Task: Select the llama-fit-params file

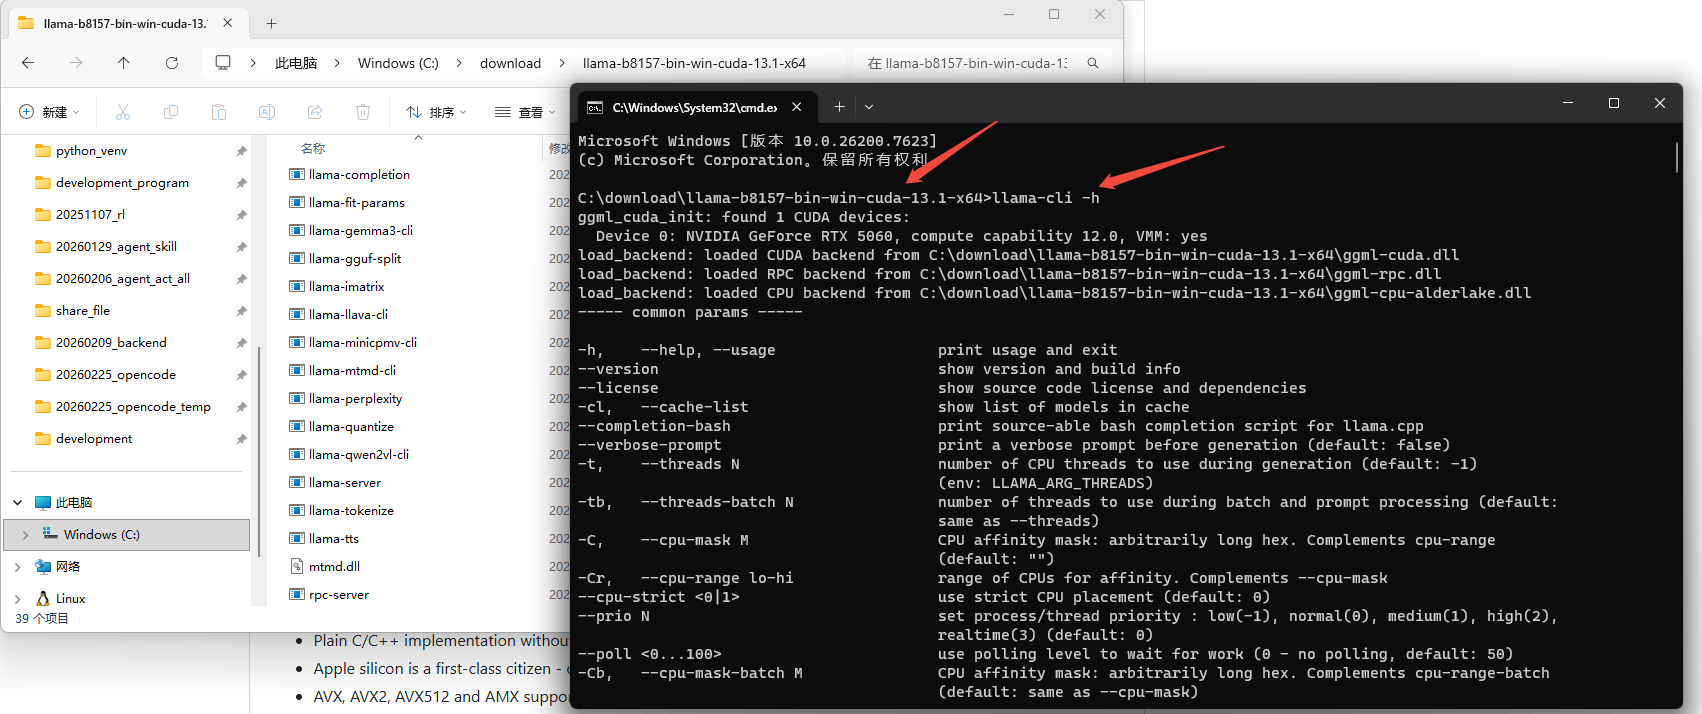Action: click(x=356, y=202)
